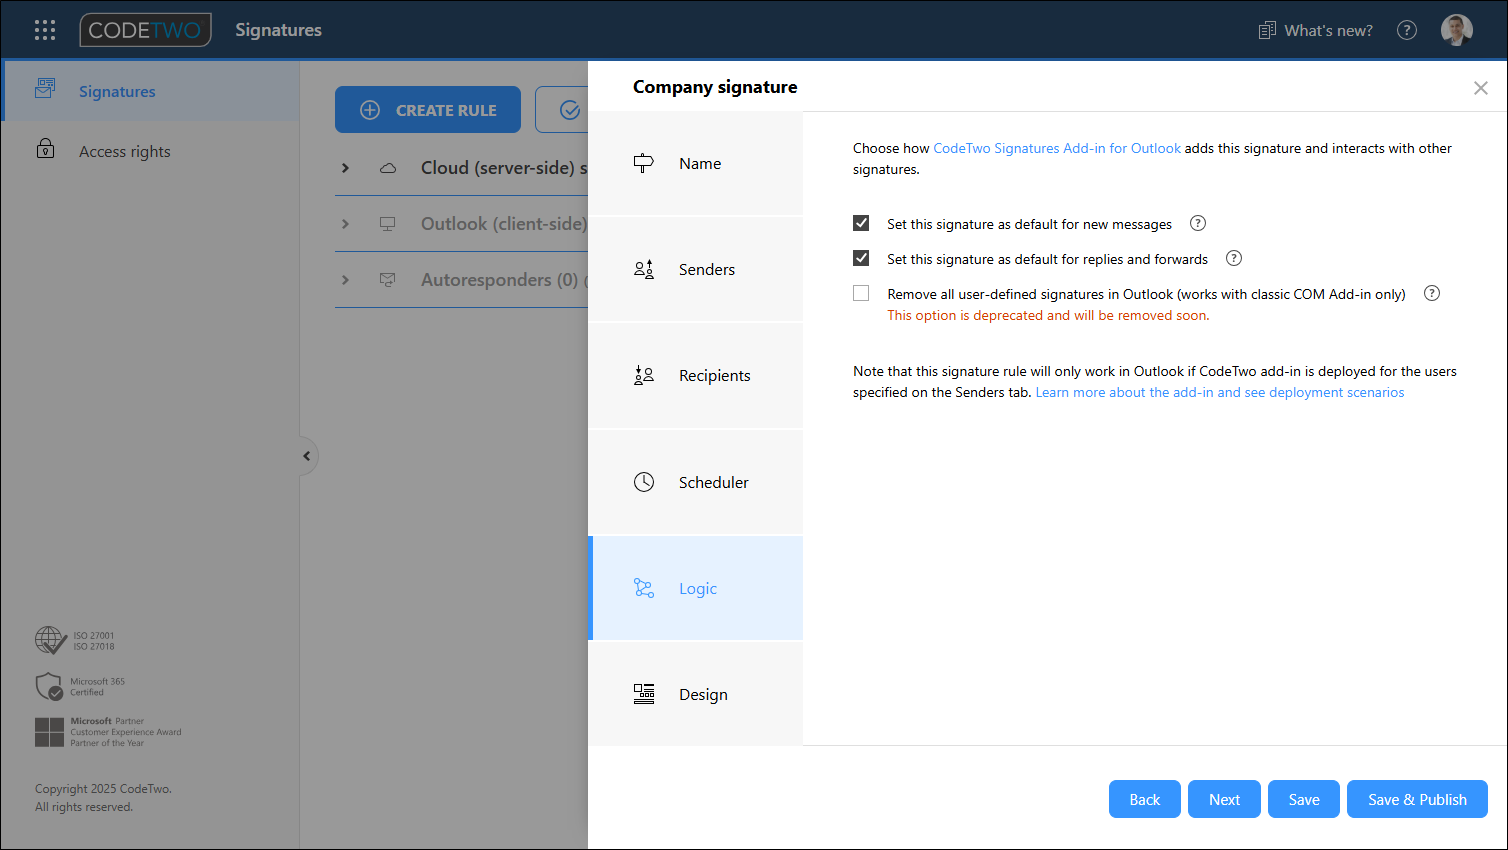
Task: Open the help question mark icon in header
Action: (1407, 30)
